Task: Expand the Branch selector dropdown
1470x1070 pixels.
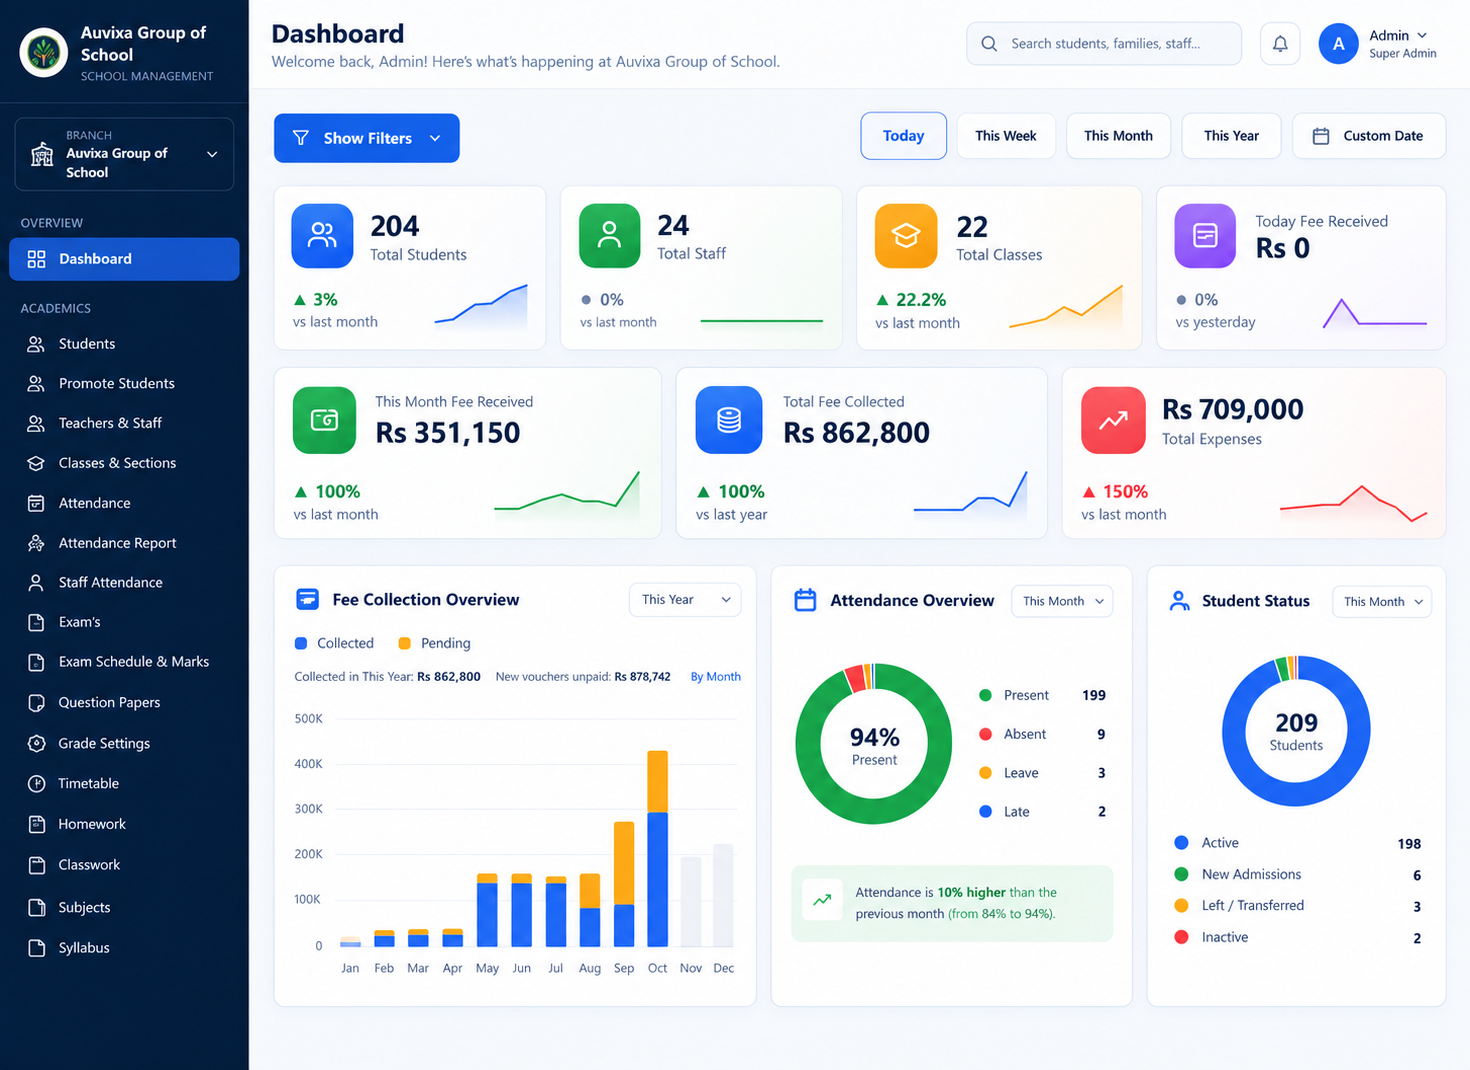Action: coord(124,154)
